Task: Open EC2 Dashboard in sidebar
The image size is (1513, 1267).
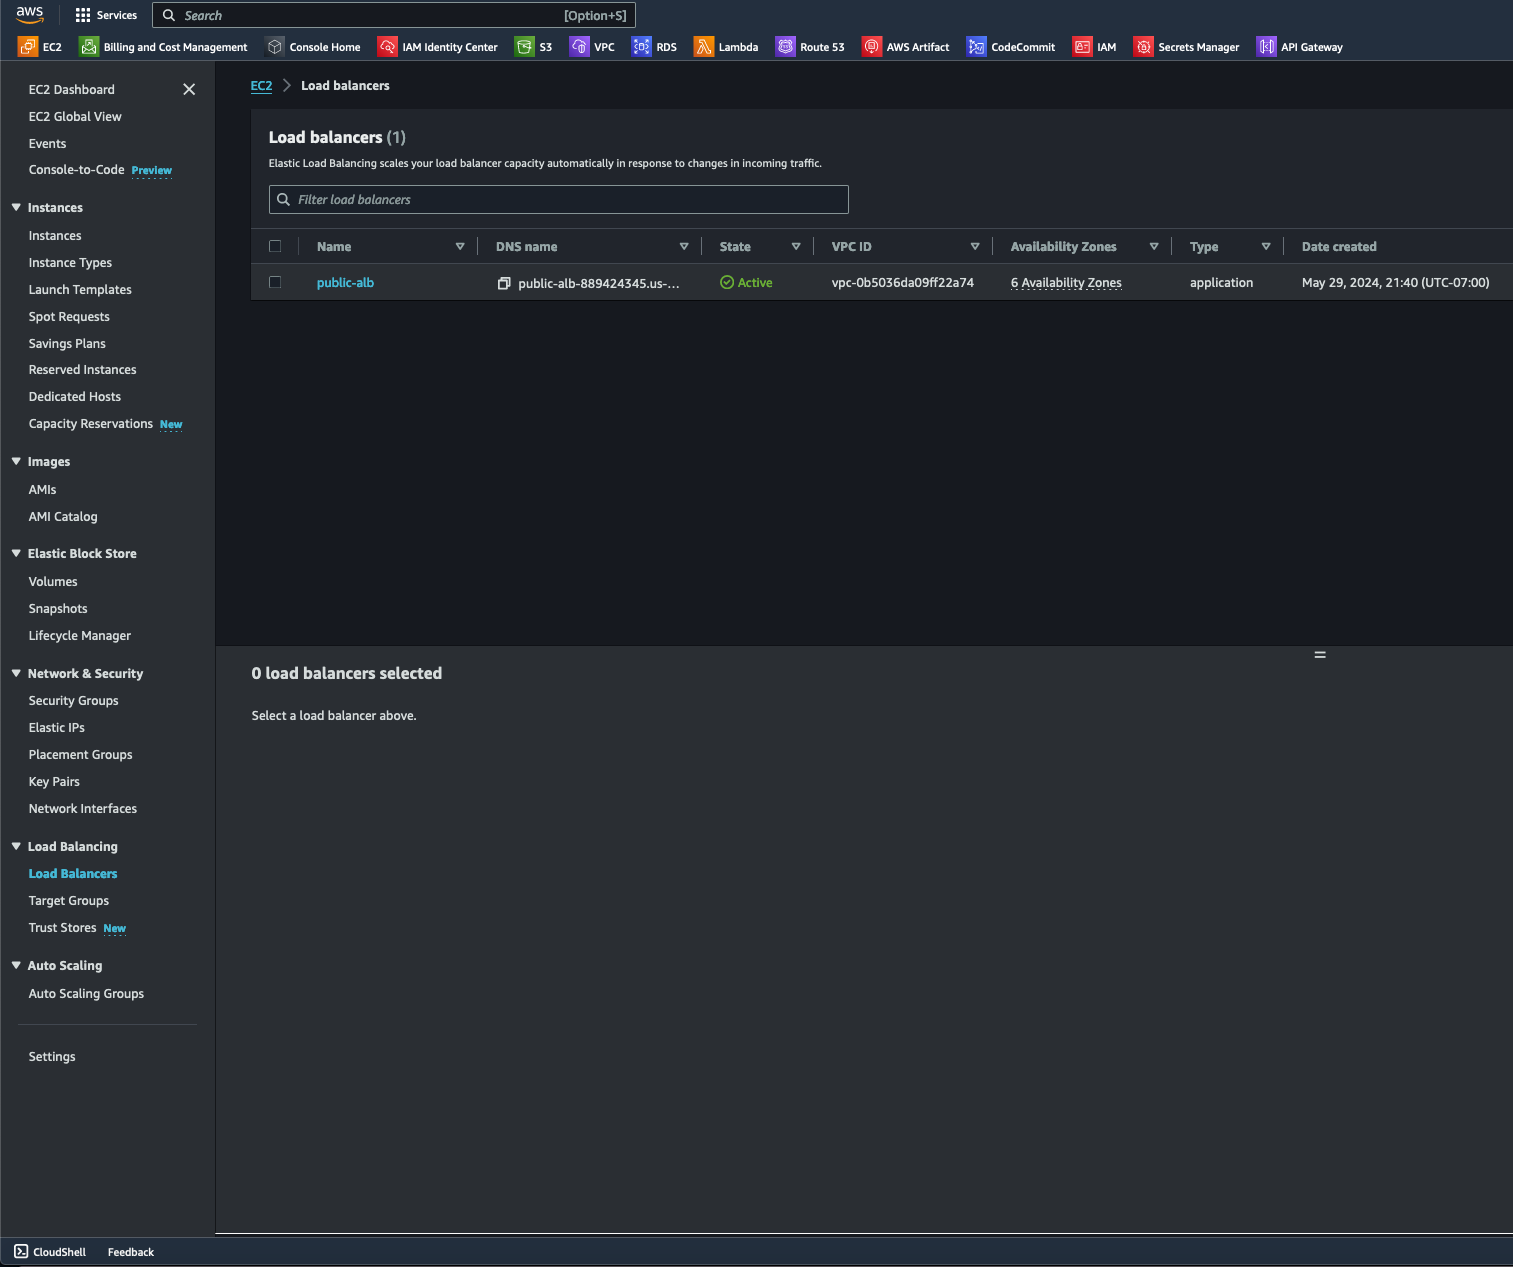Action: pos(72,90)
